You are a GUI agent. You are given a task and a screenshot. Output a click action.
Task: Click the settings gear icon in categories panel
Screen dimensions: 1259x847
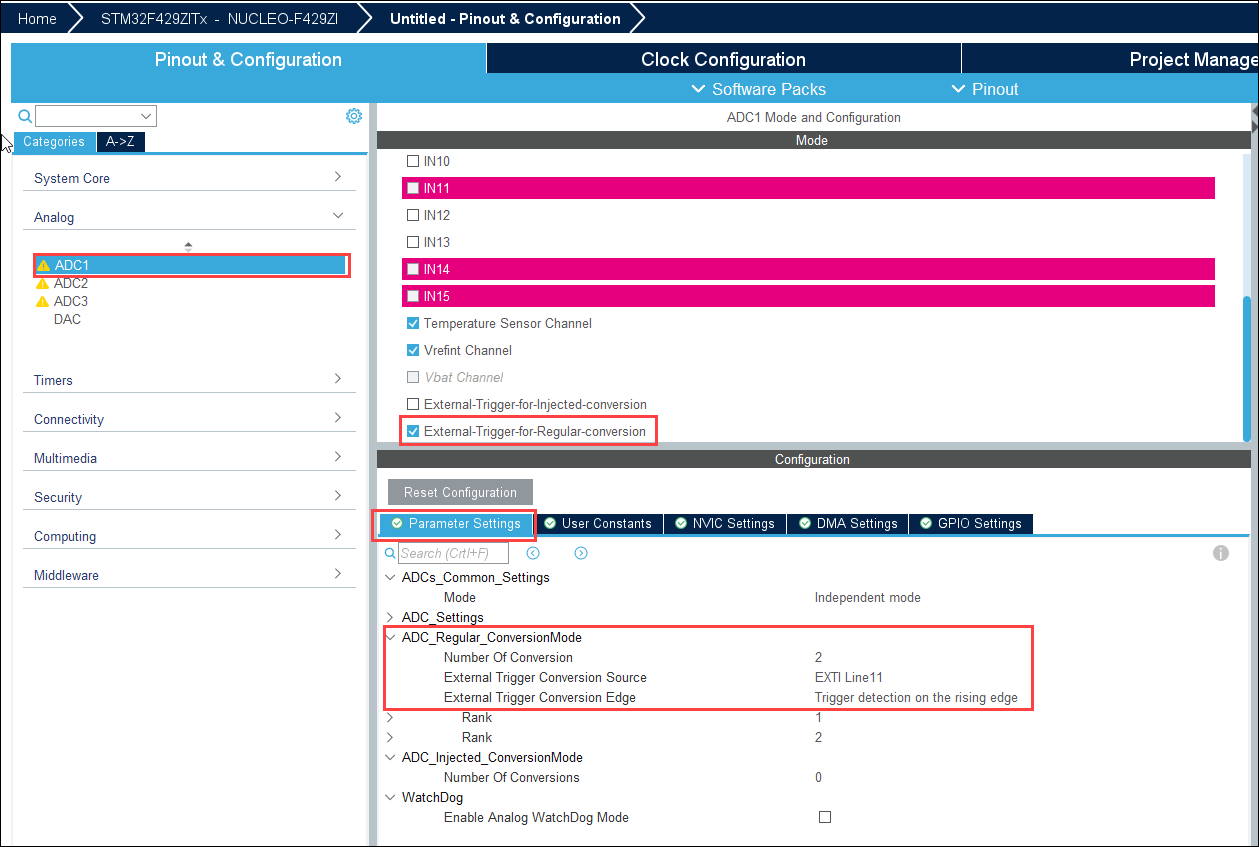click(353, 116)
